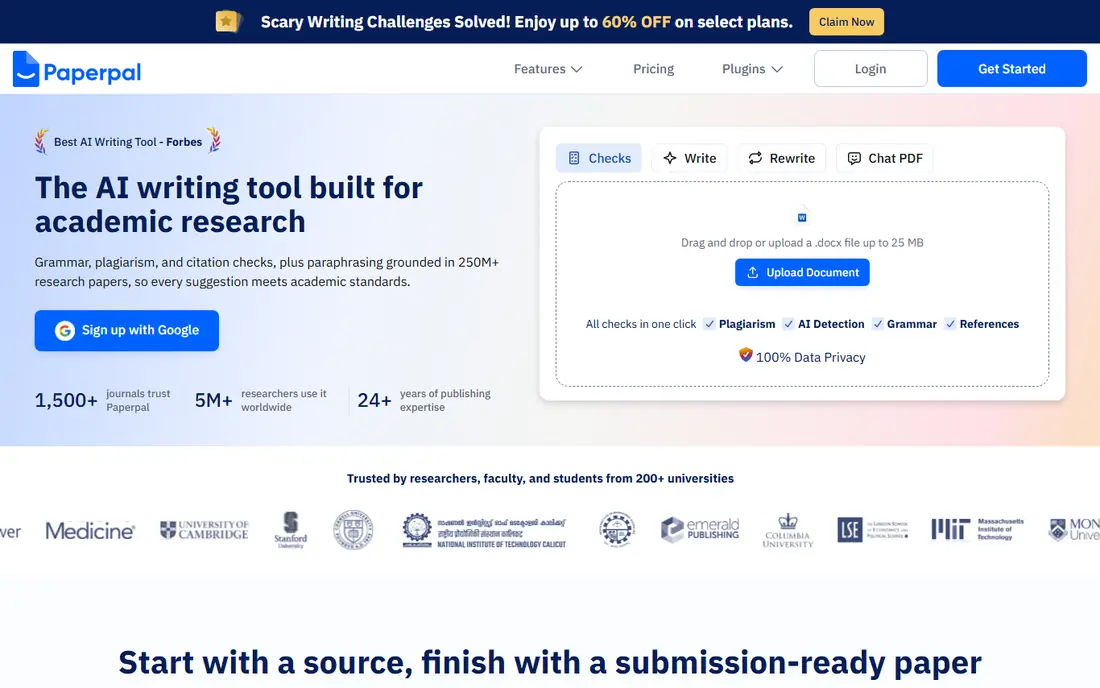Click the Paperpal logo
Screen dimensions: 1100x688
point(77,69)
